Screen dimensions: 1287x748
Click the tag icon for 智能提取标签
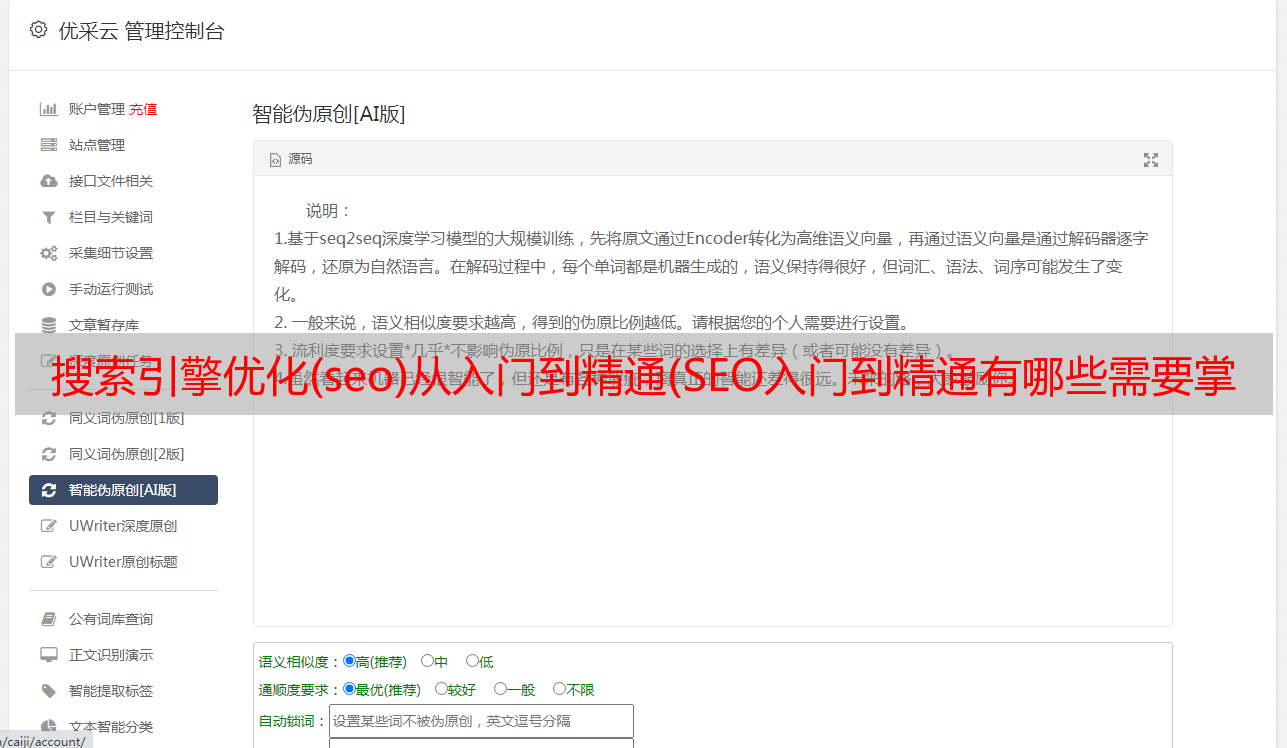click(48, 691)
